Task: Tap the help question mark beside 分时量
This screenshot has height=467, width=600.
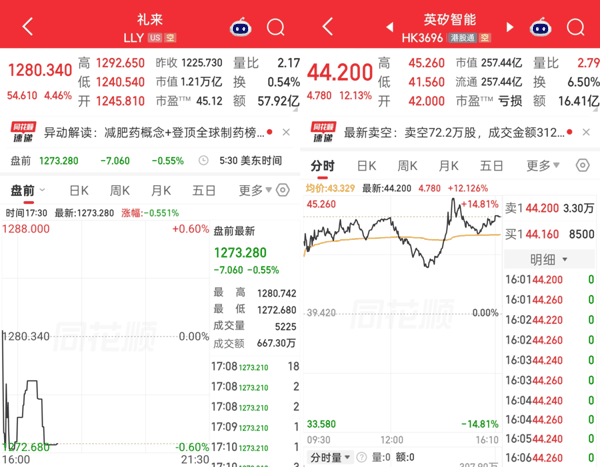Action: (x=362, y=457)
